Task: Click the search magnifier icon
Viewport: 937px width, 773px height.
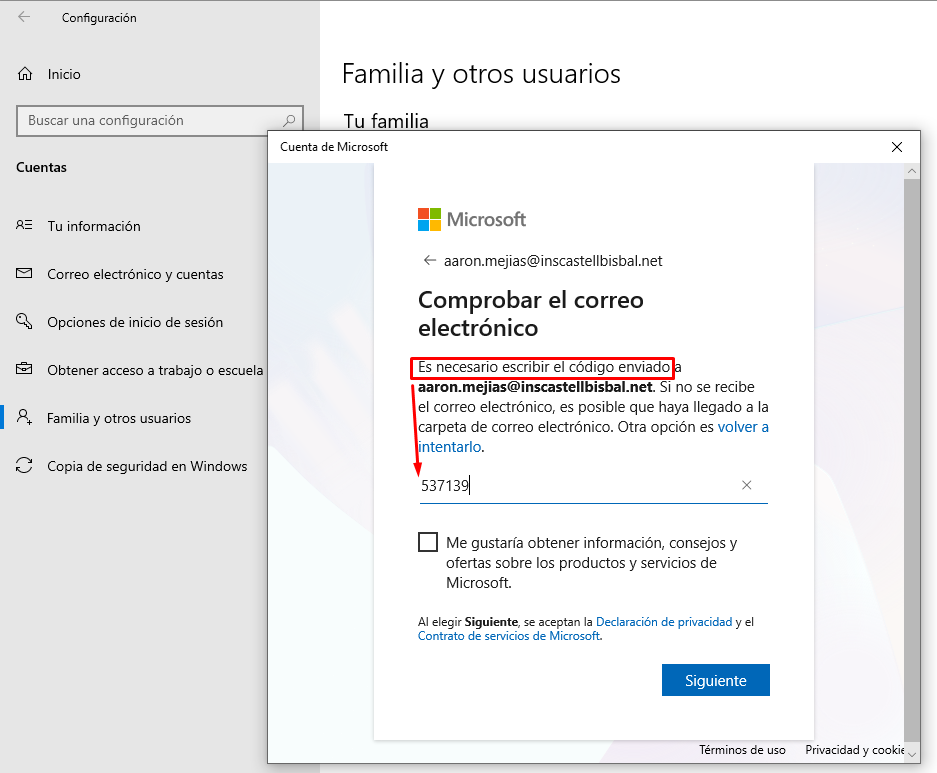Action: click(x=289, y=120)
